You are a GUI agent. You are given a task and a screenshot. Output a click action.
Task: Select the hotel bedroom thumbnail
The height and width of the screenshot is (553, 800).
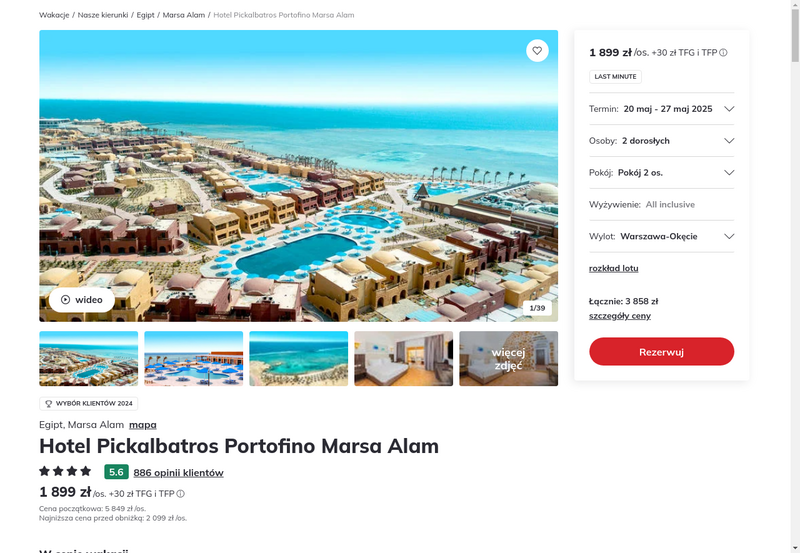pos(404,359)
